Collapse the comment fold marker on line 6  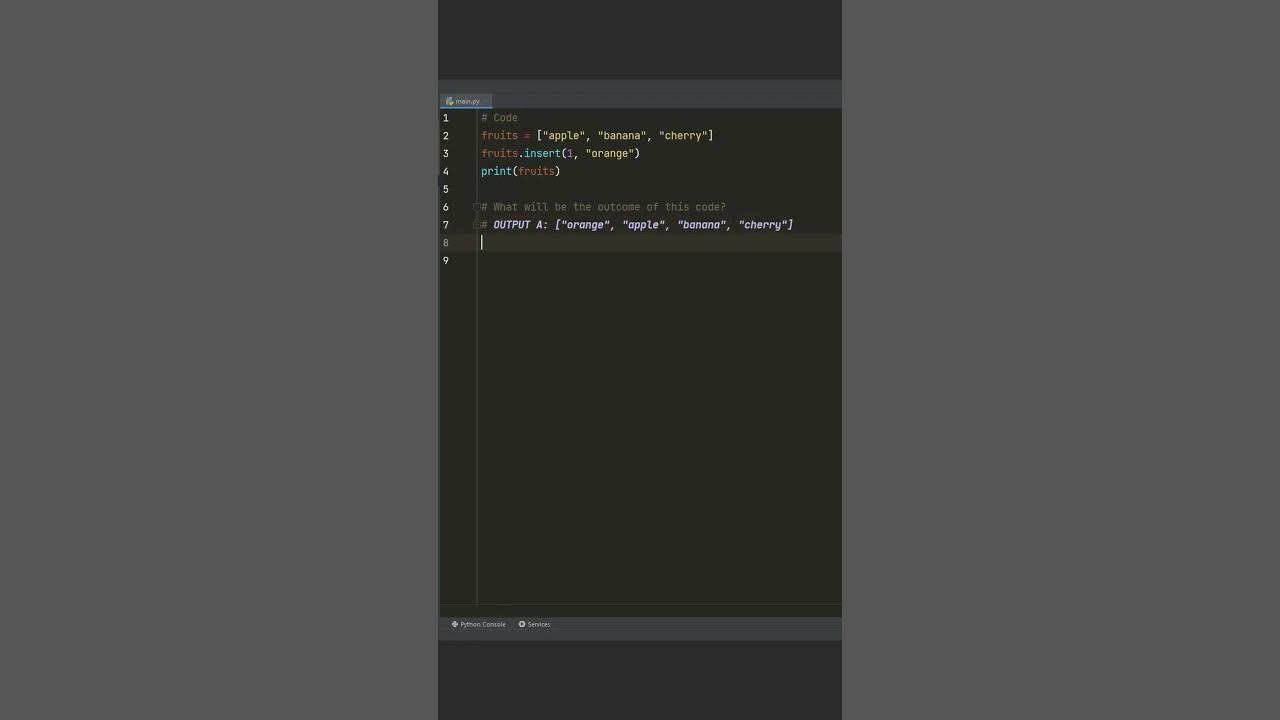click(477, 207)
